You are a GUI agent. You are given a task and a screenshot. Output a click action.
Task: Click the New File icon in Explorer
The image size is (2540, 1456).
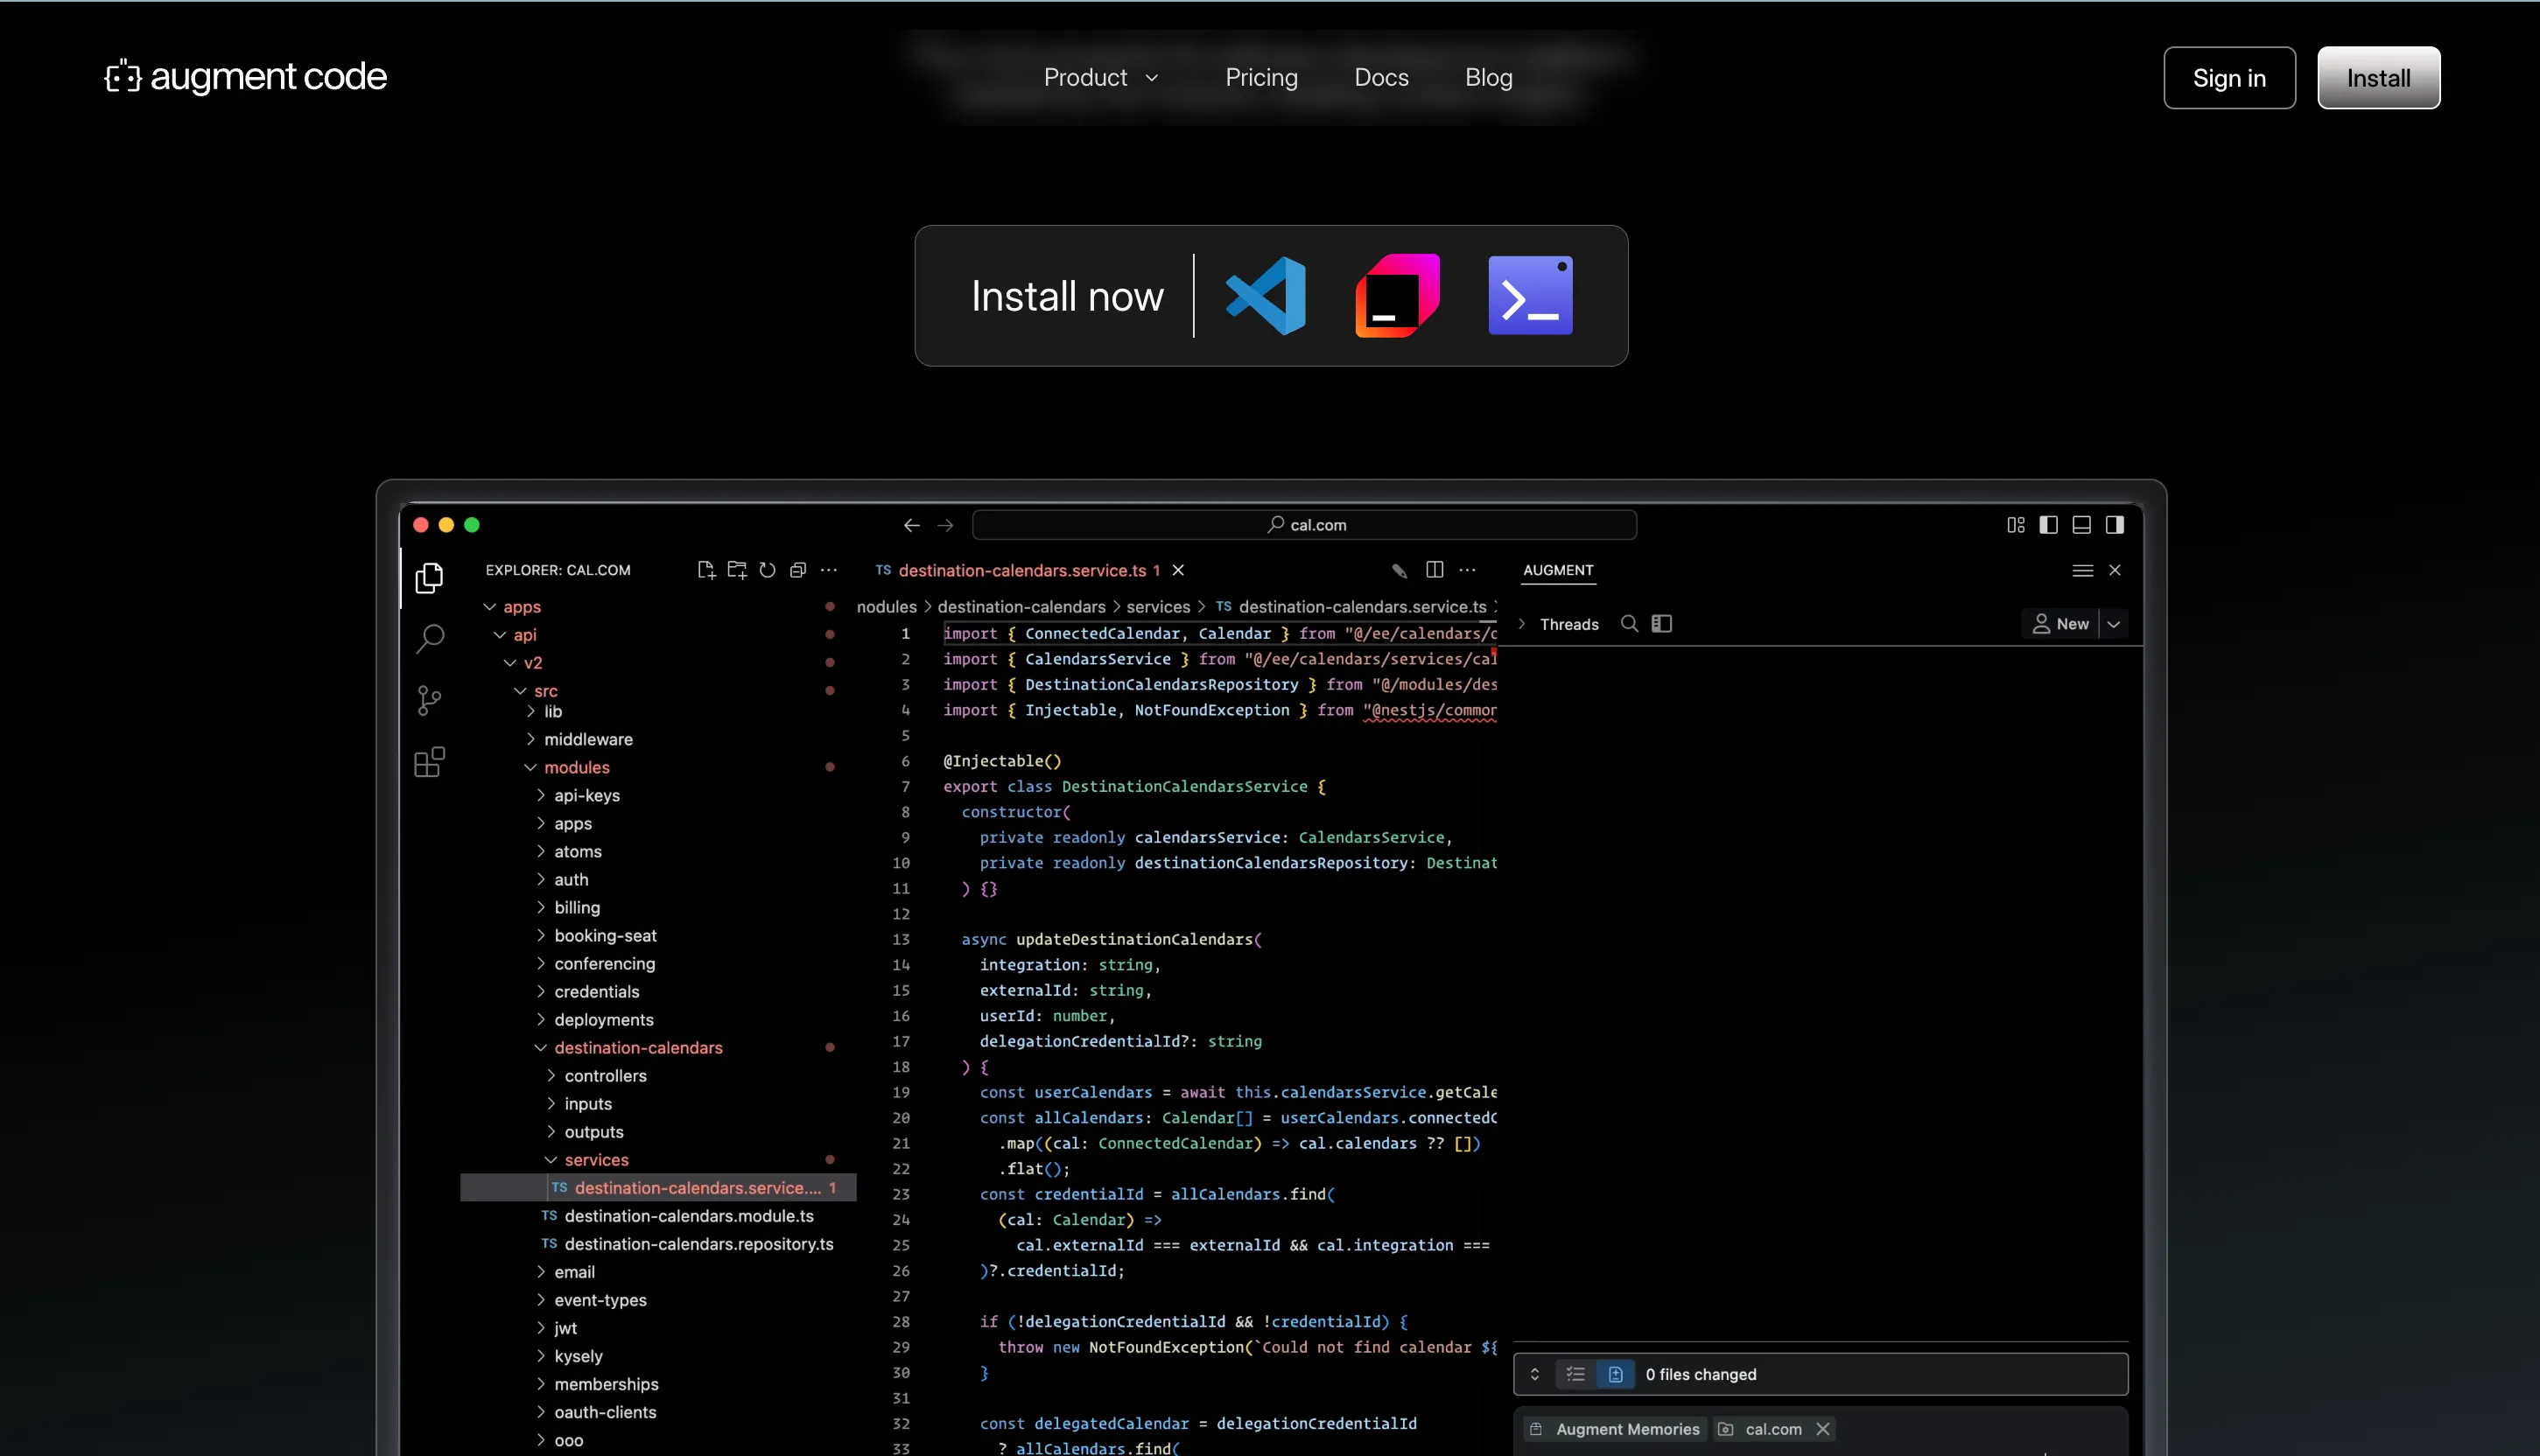point(706,569)
